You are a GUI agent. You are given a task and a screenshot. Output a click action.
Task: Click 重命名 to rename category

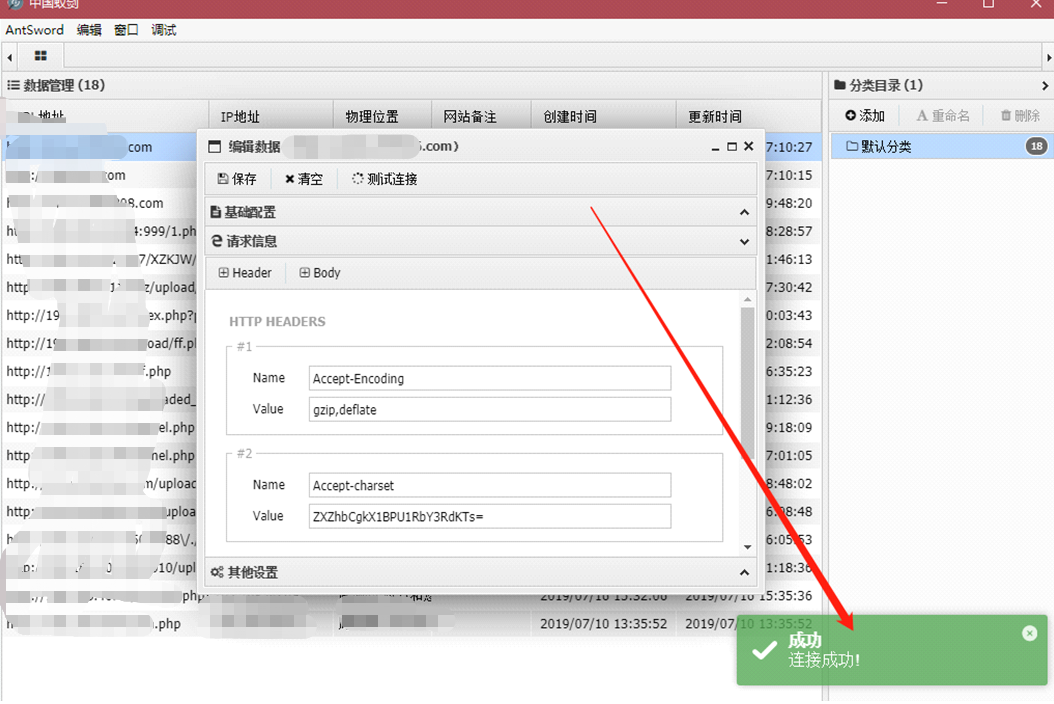point(943,116)
